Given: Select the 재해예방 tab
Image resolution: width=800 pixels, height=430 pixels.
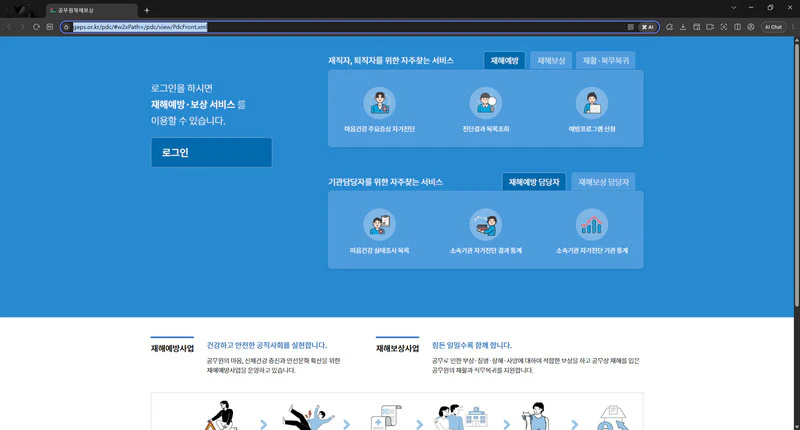Looking at the screenshot, I should (x=504, y=60).
